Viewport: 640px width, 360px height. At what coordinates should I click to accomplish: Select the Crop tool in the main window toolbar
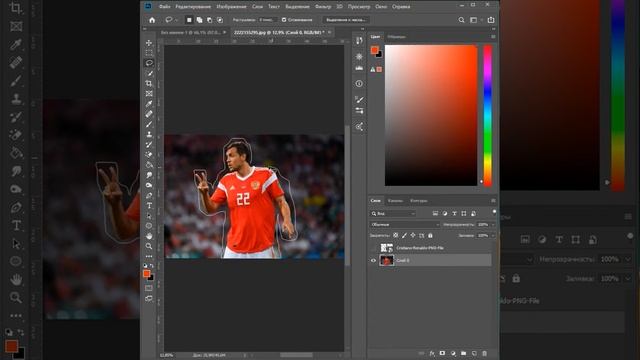click(x=149, y=83)
